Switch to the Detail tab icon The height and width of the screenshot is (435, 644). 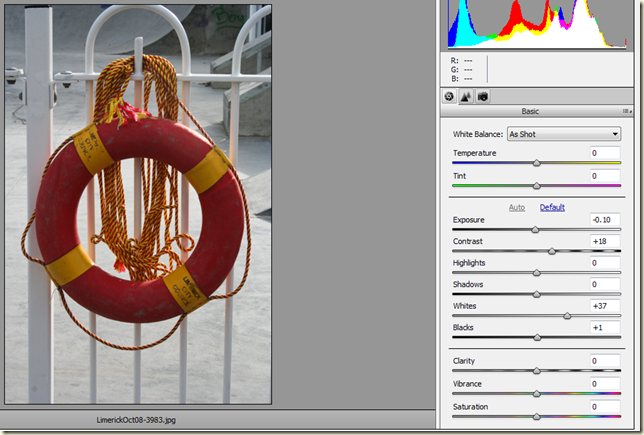point(466,97)
